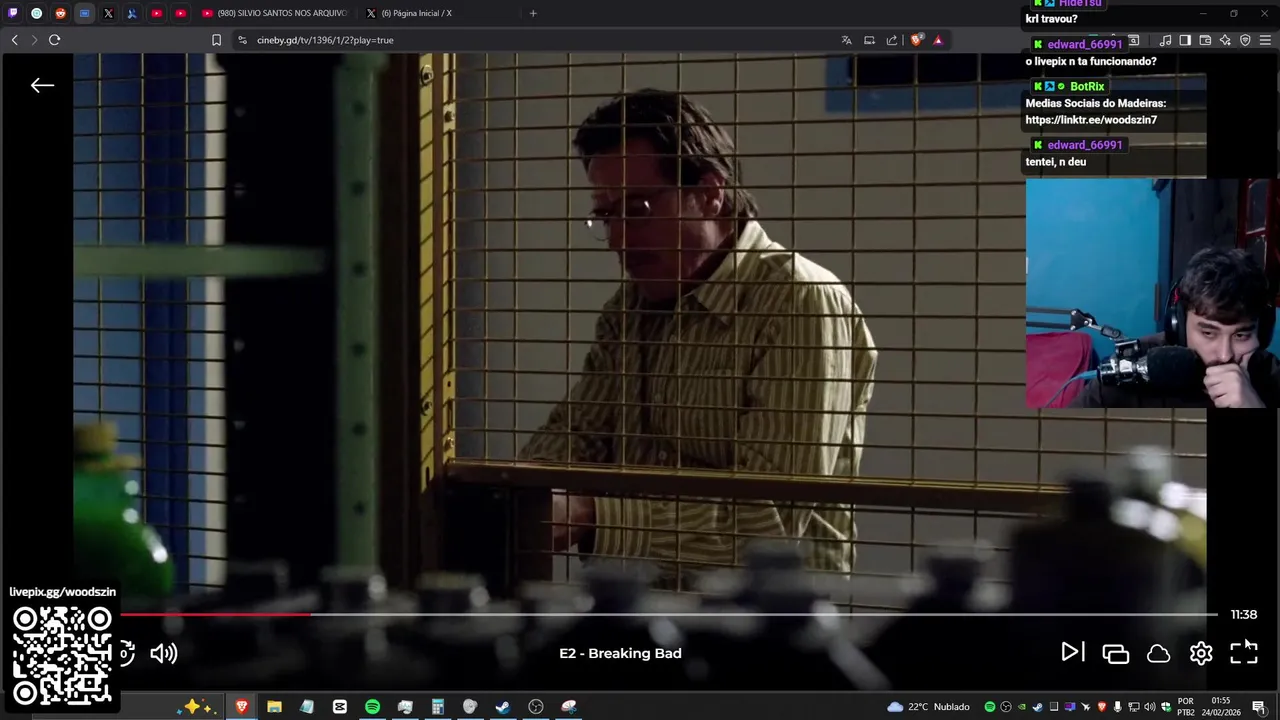Open CapCut from the taskbar

coord(339,707)
